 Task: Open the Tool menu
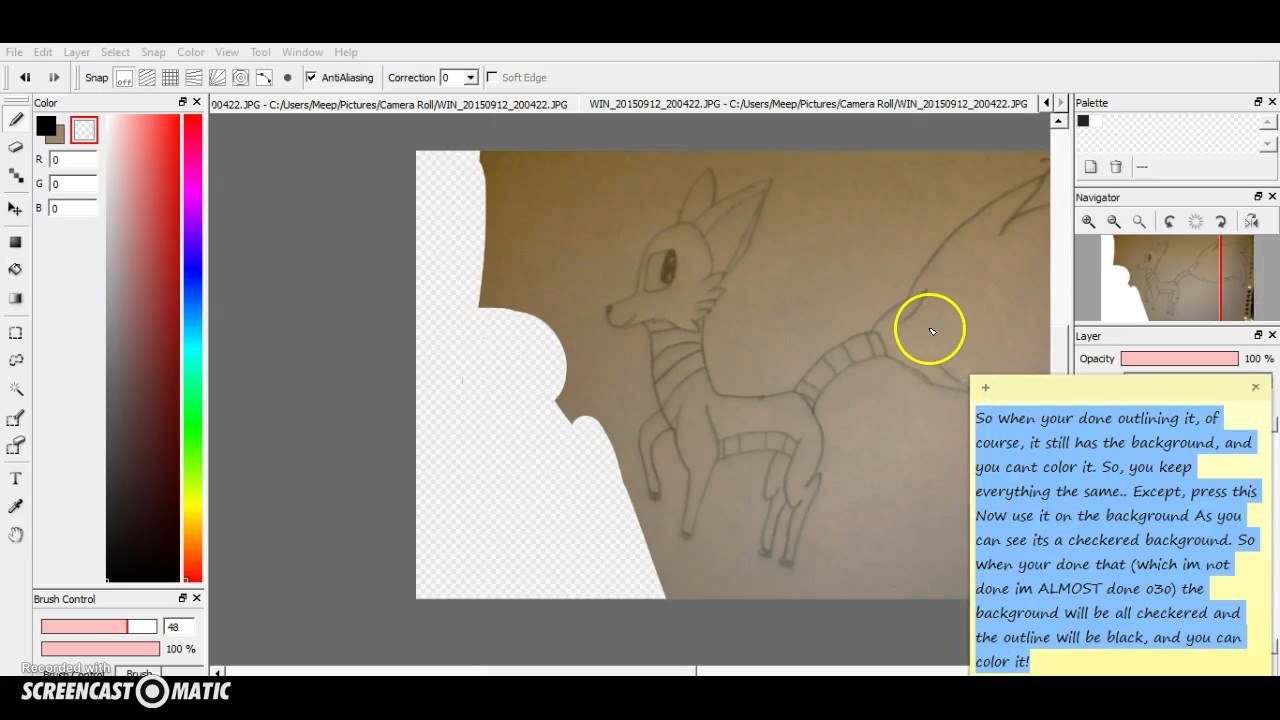261,52
